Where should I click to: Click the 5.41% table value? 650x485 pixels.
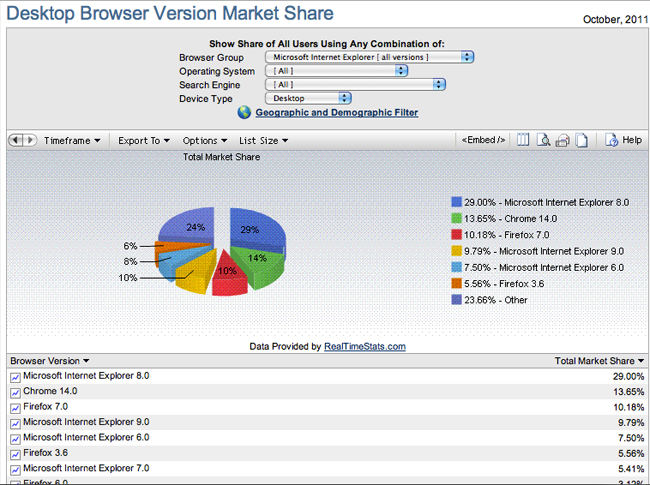(631, 469)
